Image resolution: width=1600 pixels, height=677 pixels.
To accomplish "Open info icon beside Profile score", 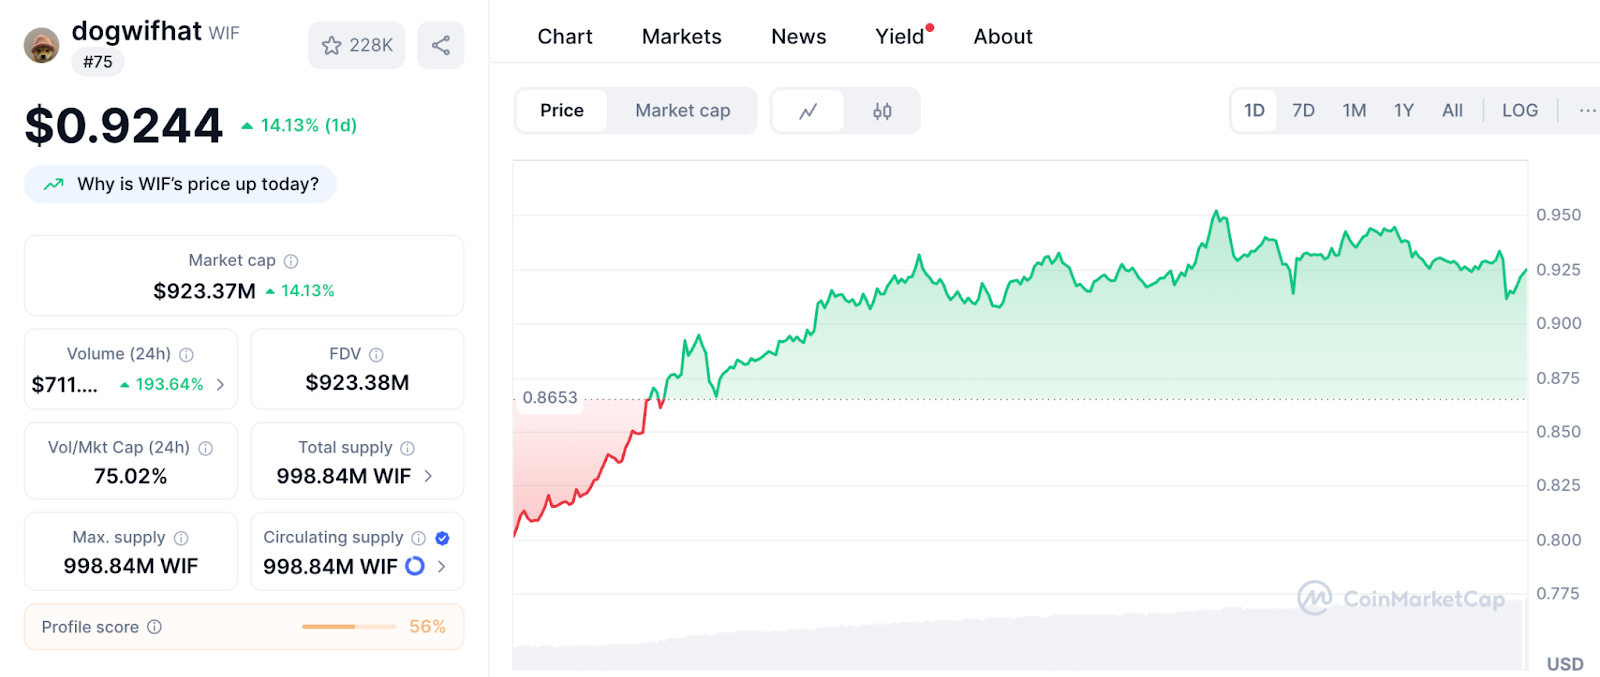I will click(x=154, y=627).
